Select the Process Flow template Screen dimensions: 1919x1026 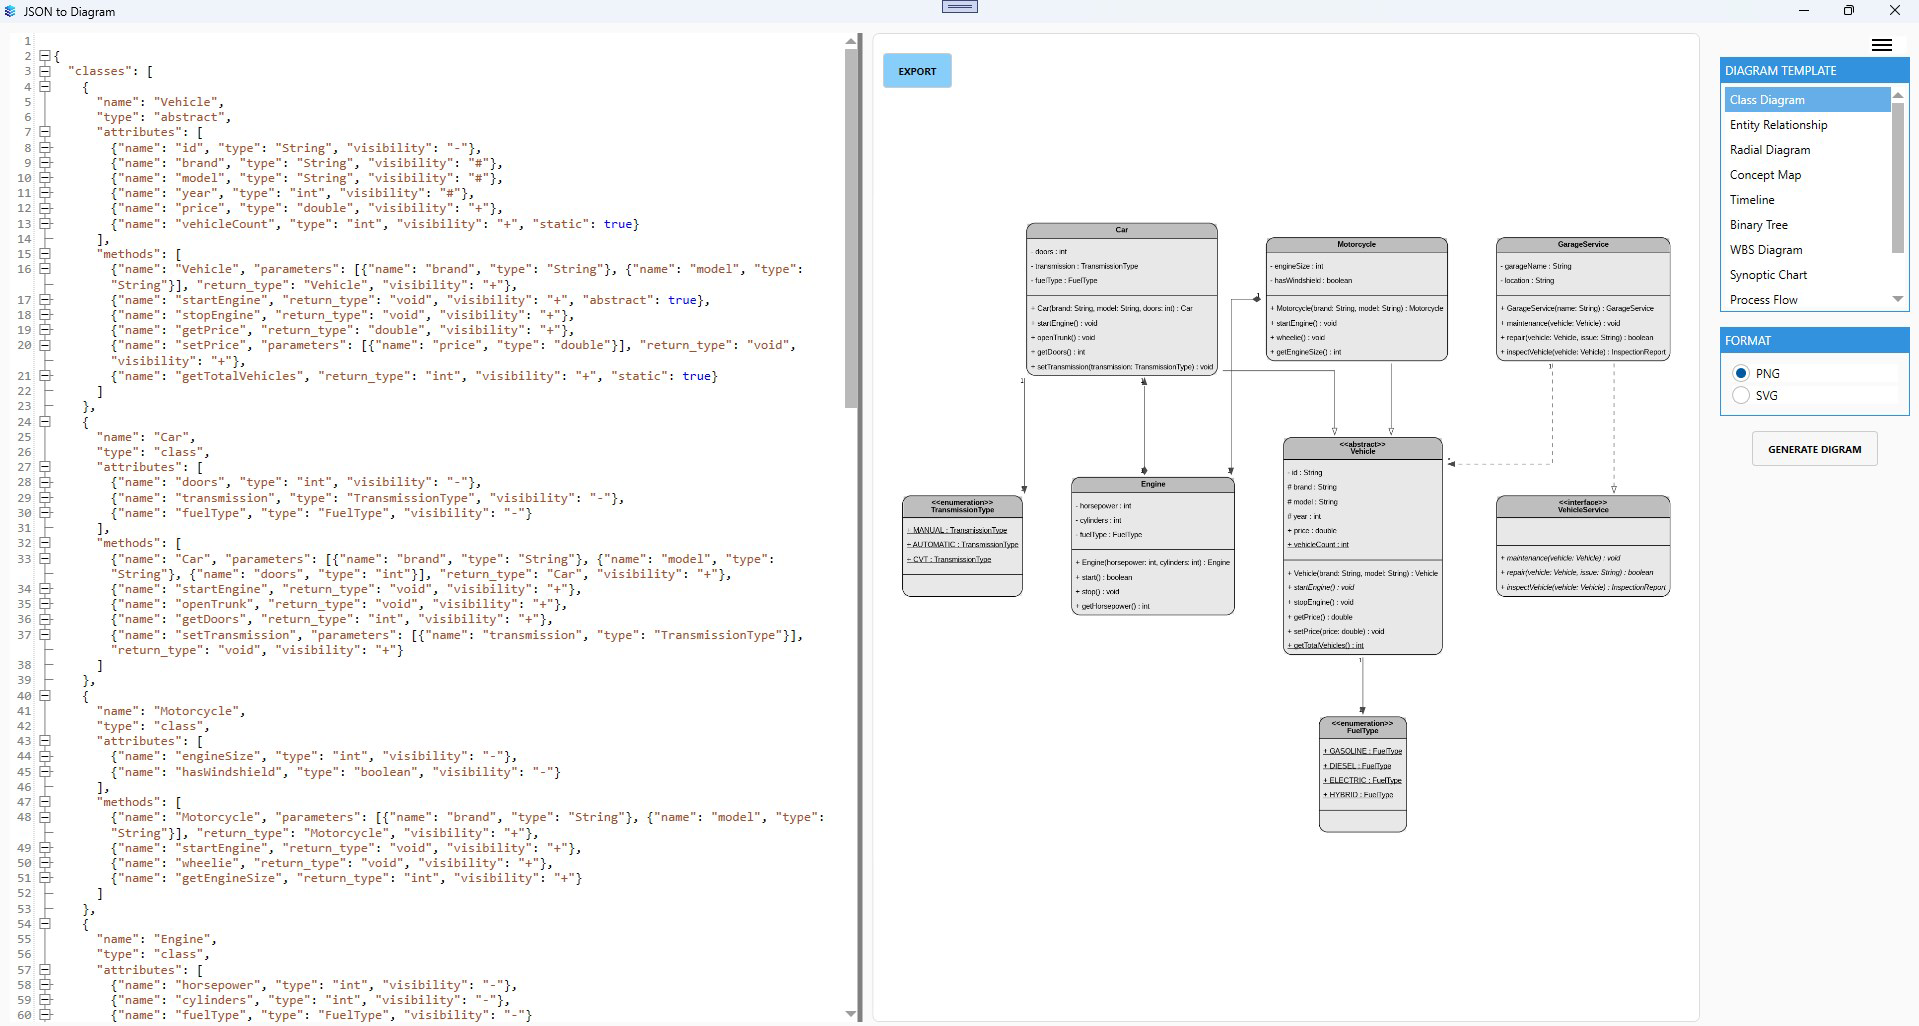(1765, 299)
